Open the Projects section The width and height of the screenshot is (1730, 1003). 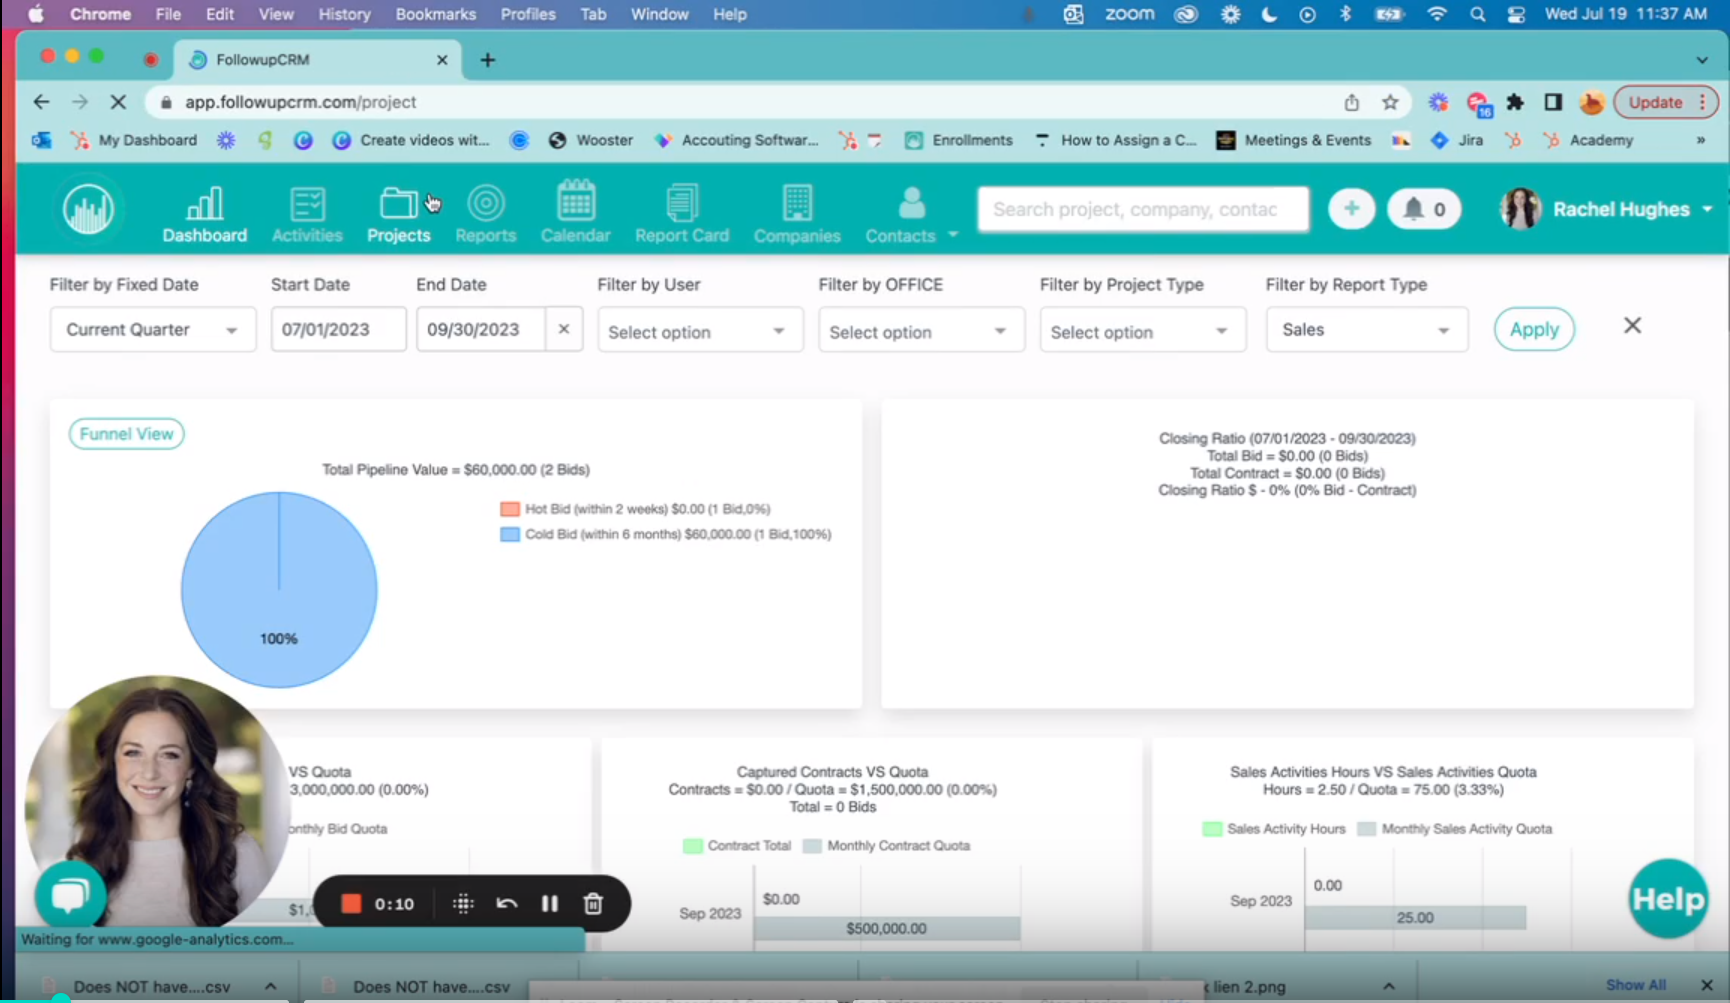tap(398, 211)
